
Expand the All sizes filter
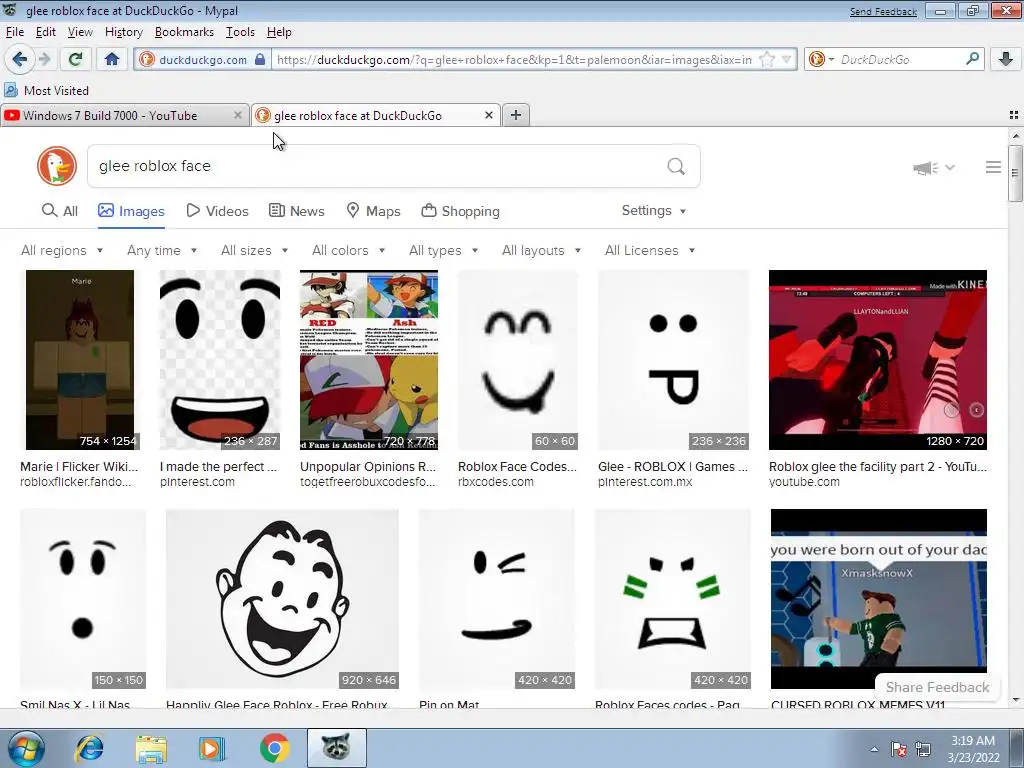click(254, 250)
